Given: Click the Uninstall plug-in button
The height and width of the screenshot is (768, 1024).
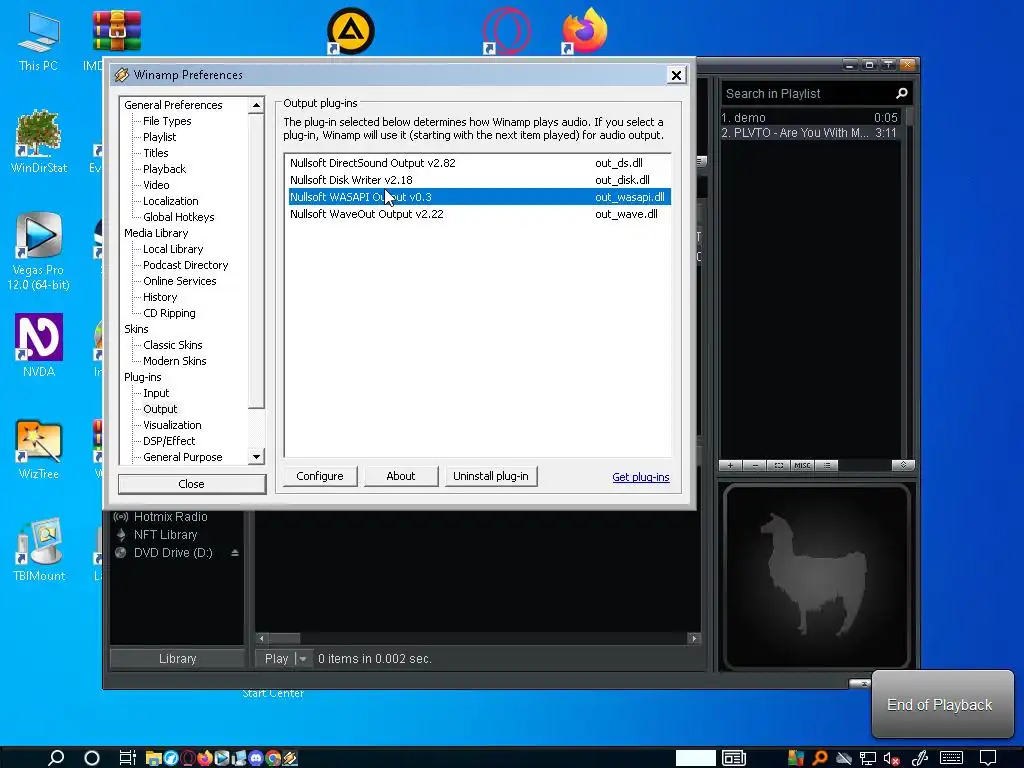Looking at the screenshot, I should (x=491, y=476).
